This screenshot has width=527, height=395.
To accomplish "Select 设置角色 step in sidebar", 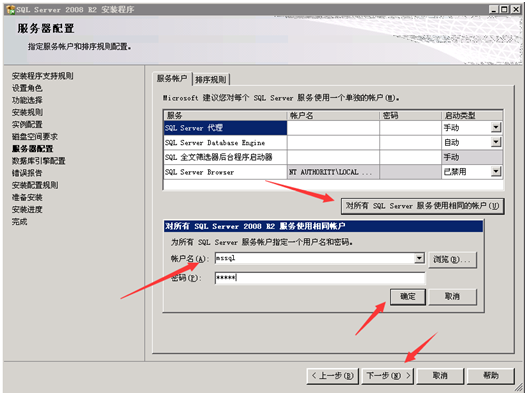I will tap(27, 88).
